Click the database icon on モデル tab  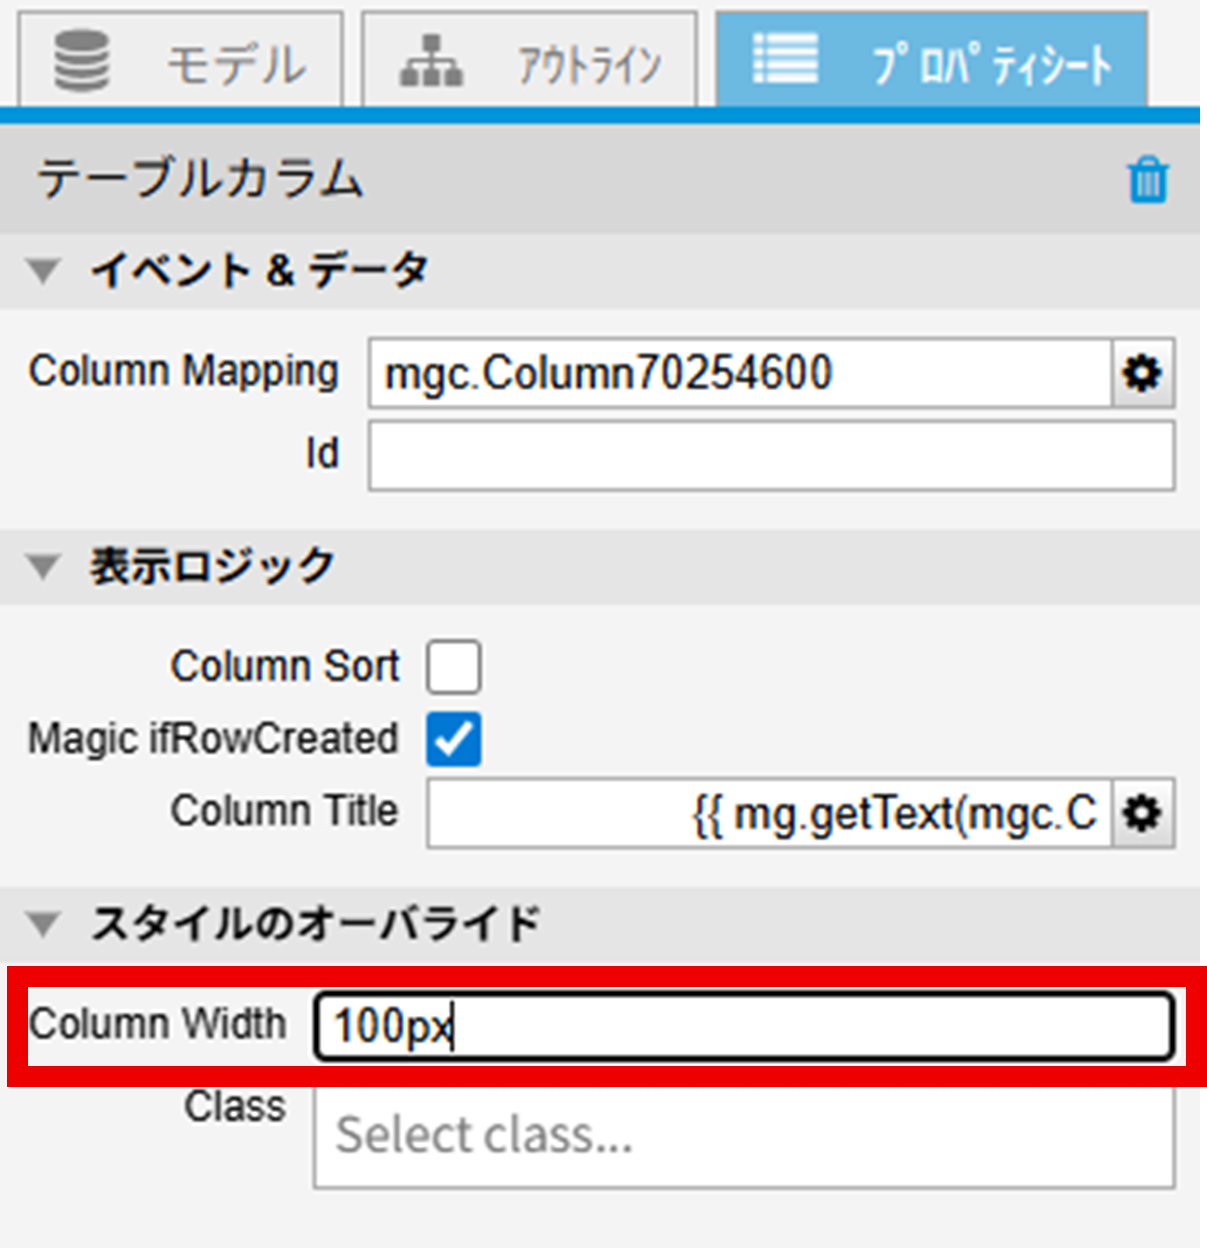point(82,61)
